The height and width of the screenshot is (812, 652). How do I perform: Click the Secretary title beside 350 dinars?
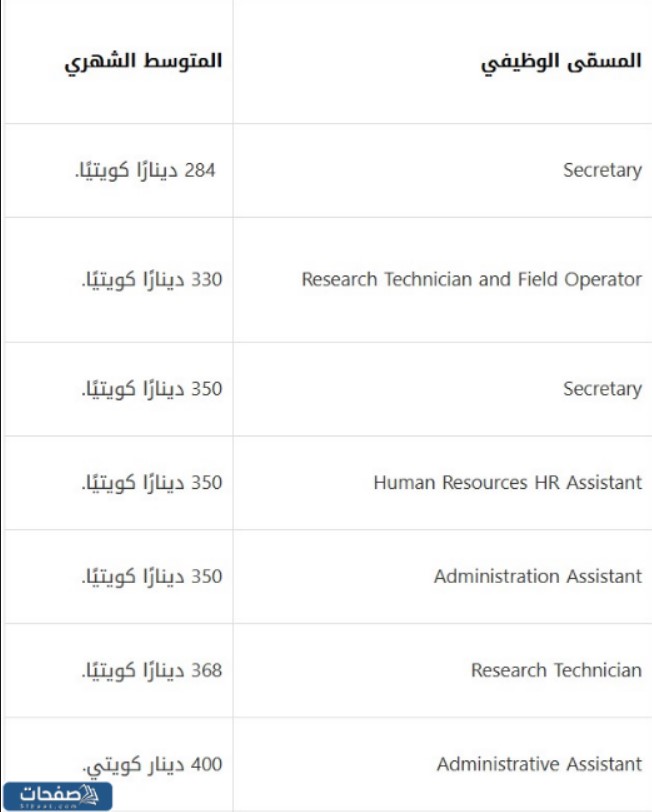602,389
